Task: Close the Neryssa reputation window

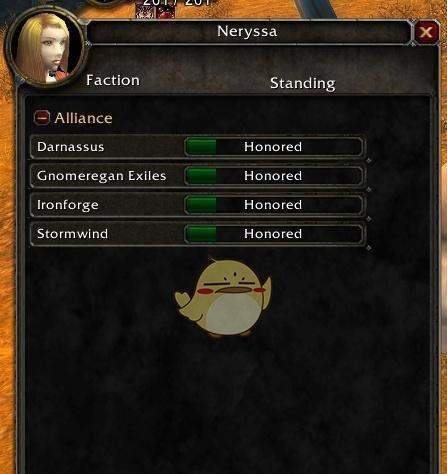Action: tap(426, 32)
